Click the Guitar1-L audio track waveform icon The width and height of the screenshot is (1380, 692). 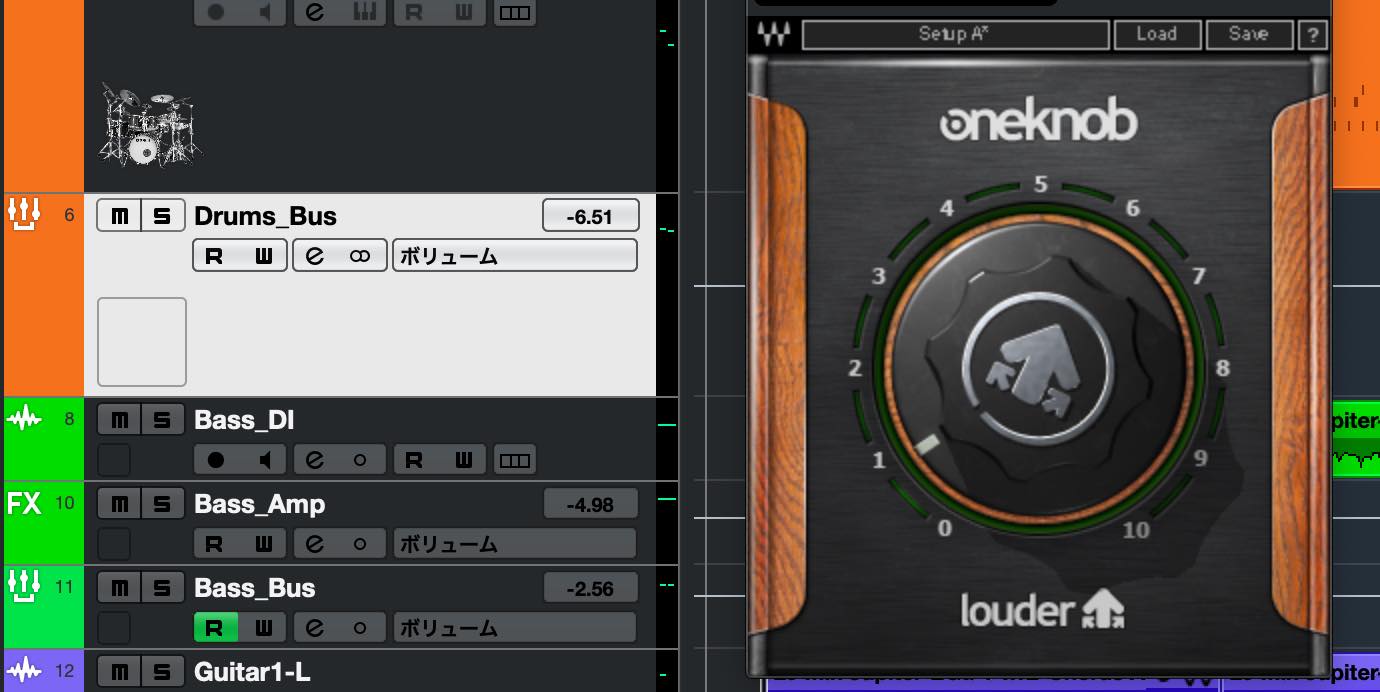(24, 671)
